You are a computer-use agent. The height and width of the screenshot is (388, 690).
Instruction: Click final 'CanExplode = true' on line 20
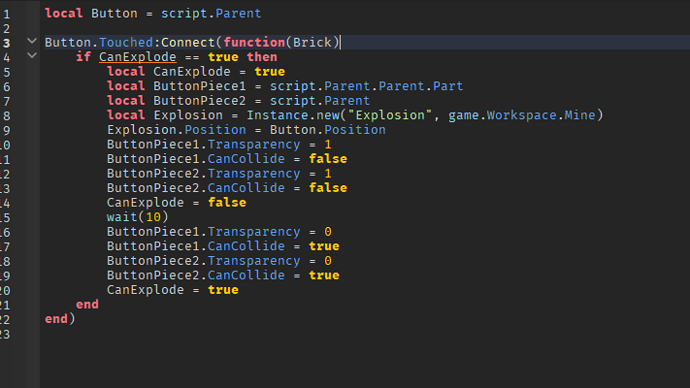coord(172,290)
